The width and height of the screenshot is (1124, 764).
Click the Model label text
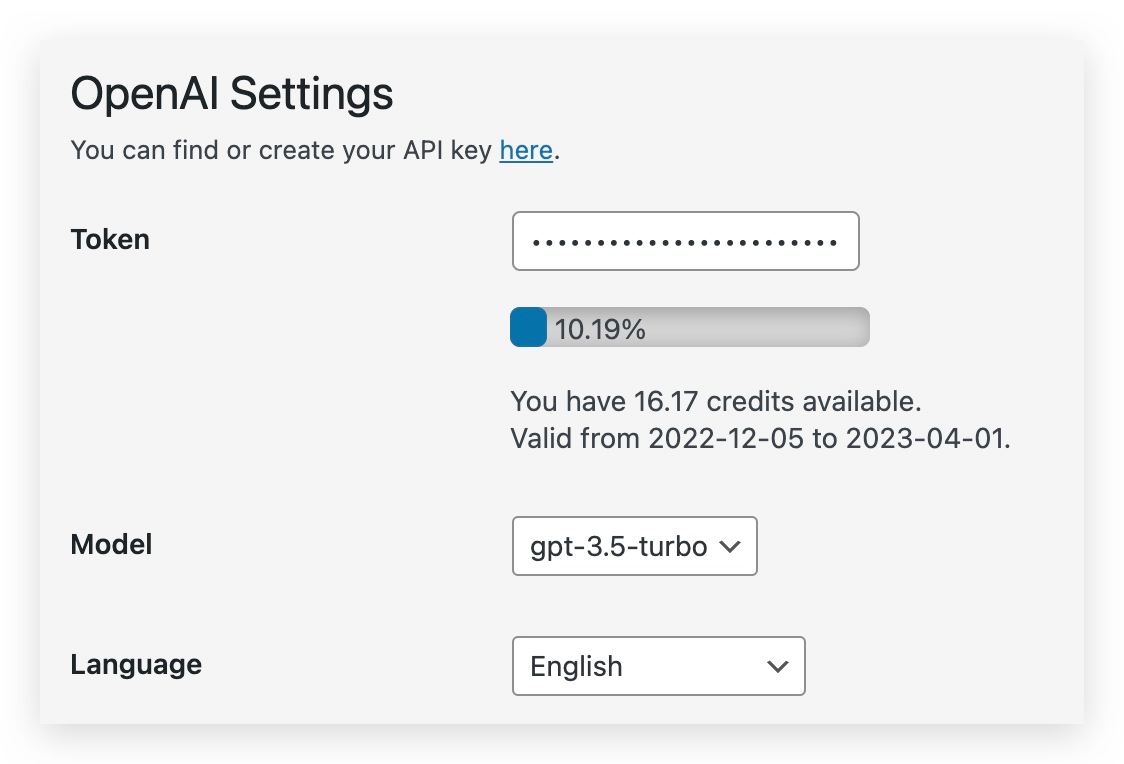[111, 544]
